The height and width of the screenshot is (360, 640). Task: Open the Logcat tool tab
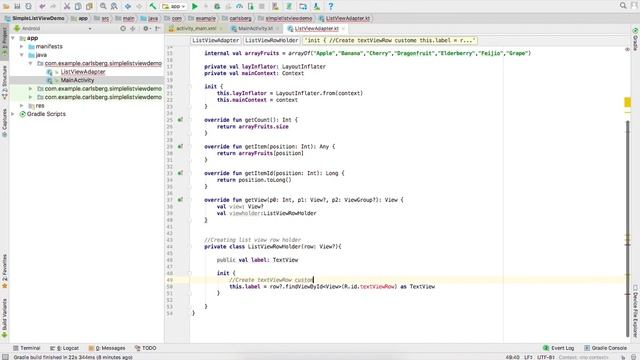click(64, 348)
